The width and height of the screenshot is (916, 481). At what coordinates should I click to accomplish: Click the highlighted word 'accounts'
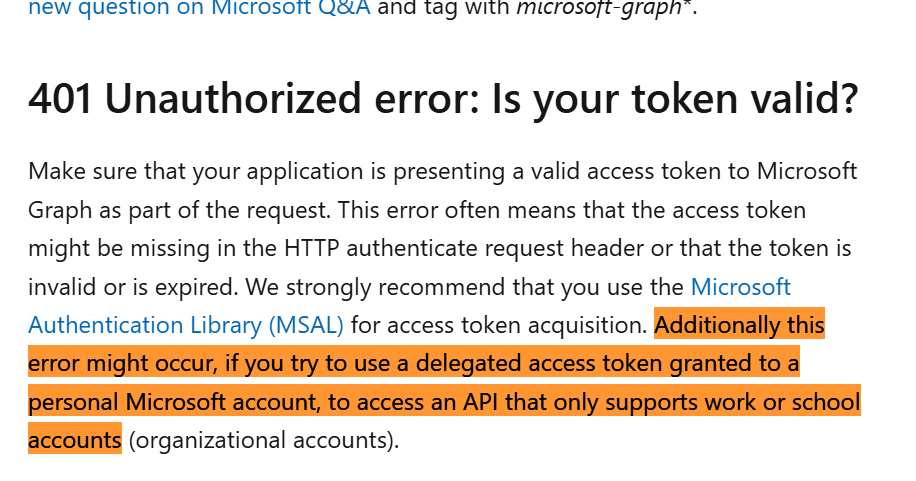[x=75, y=440]
